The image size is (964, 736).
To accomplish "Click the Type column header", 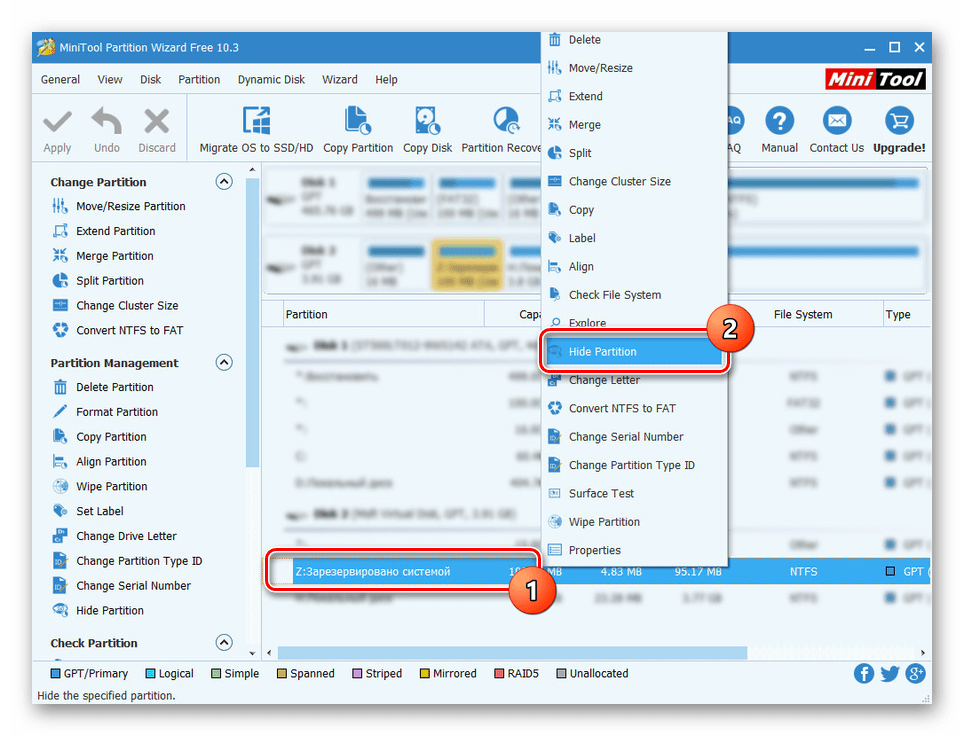I will coord(906,314).
